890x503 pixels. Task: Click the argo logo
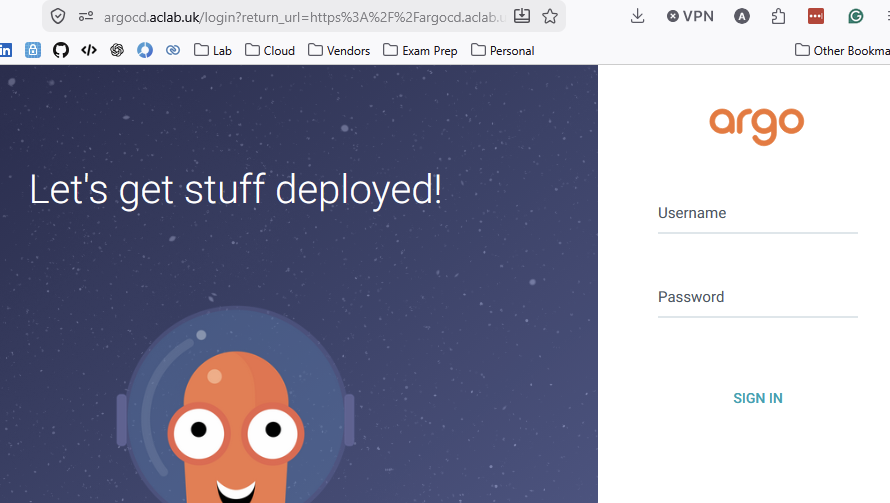[757, 125]
